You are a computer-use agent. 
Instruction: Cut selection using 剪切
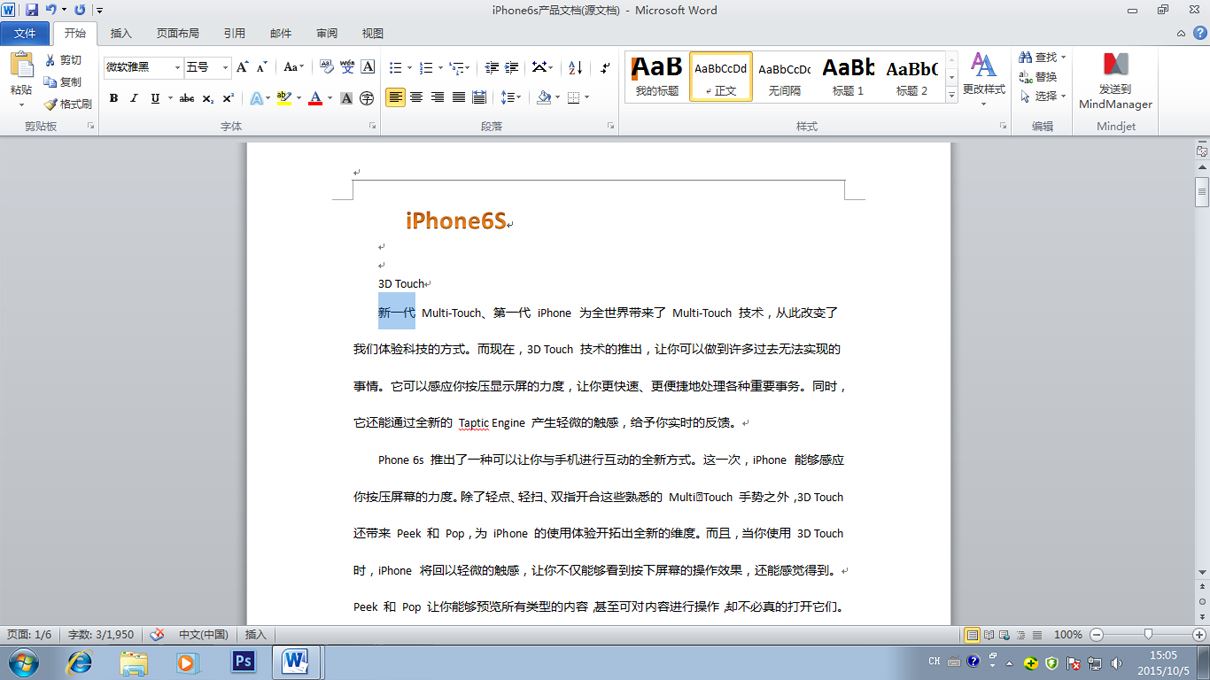point(62,60)
